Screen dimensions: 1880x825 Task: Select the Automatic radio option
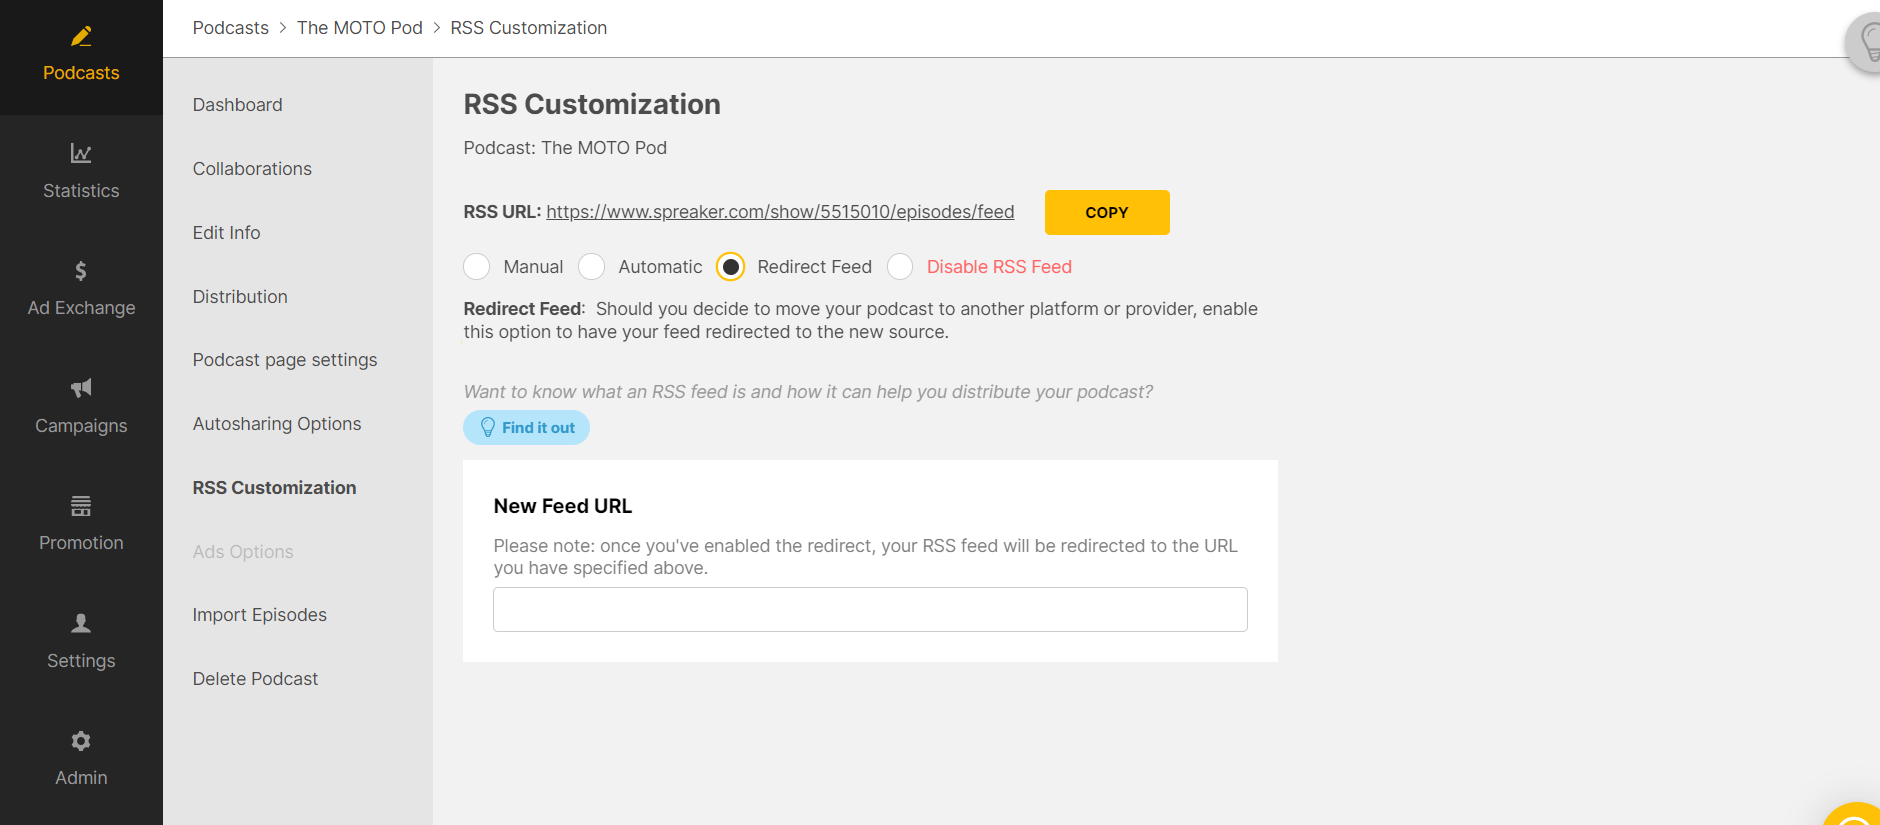coord(592,267)
